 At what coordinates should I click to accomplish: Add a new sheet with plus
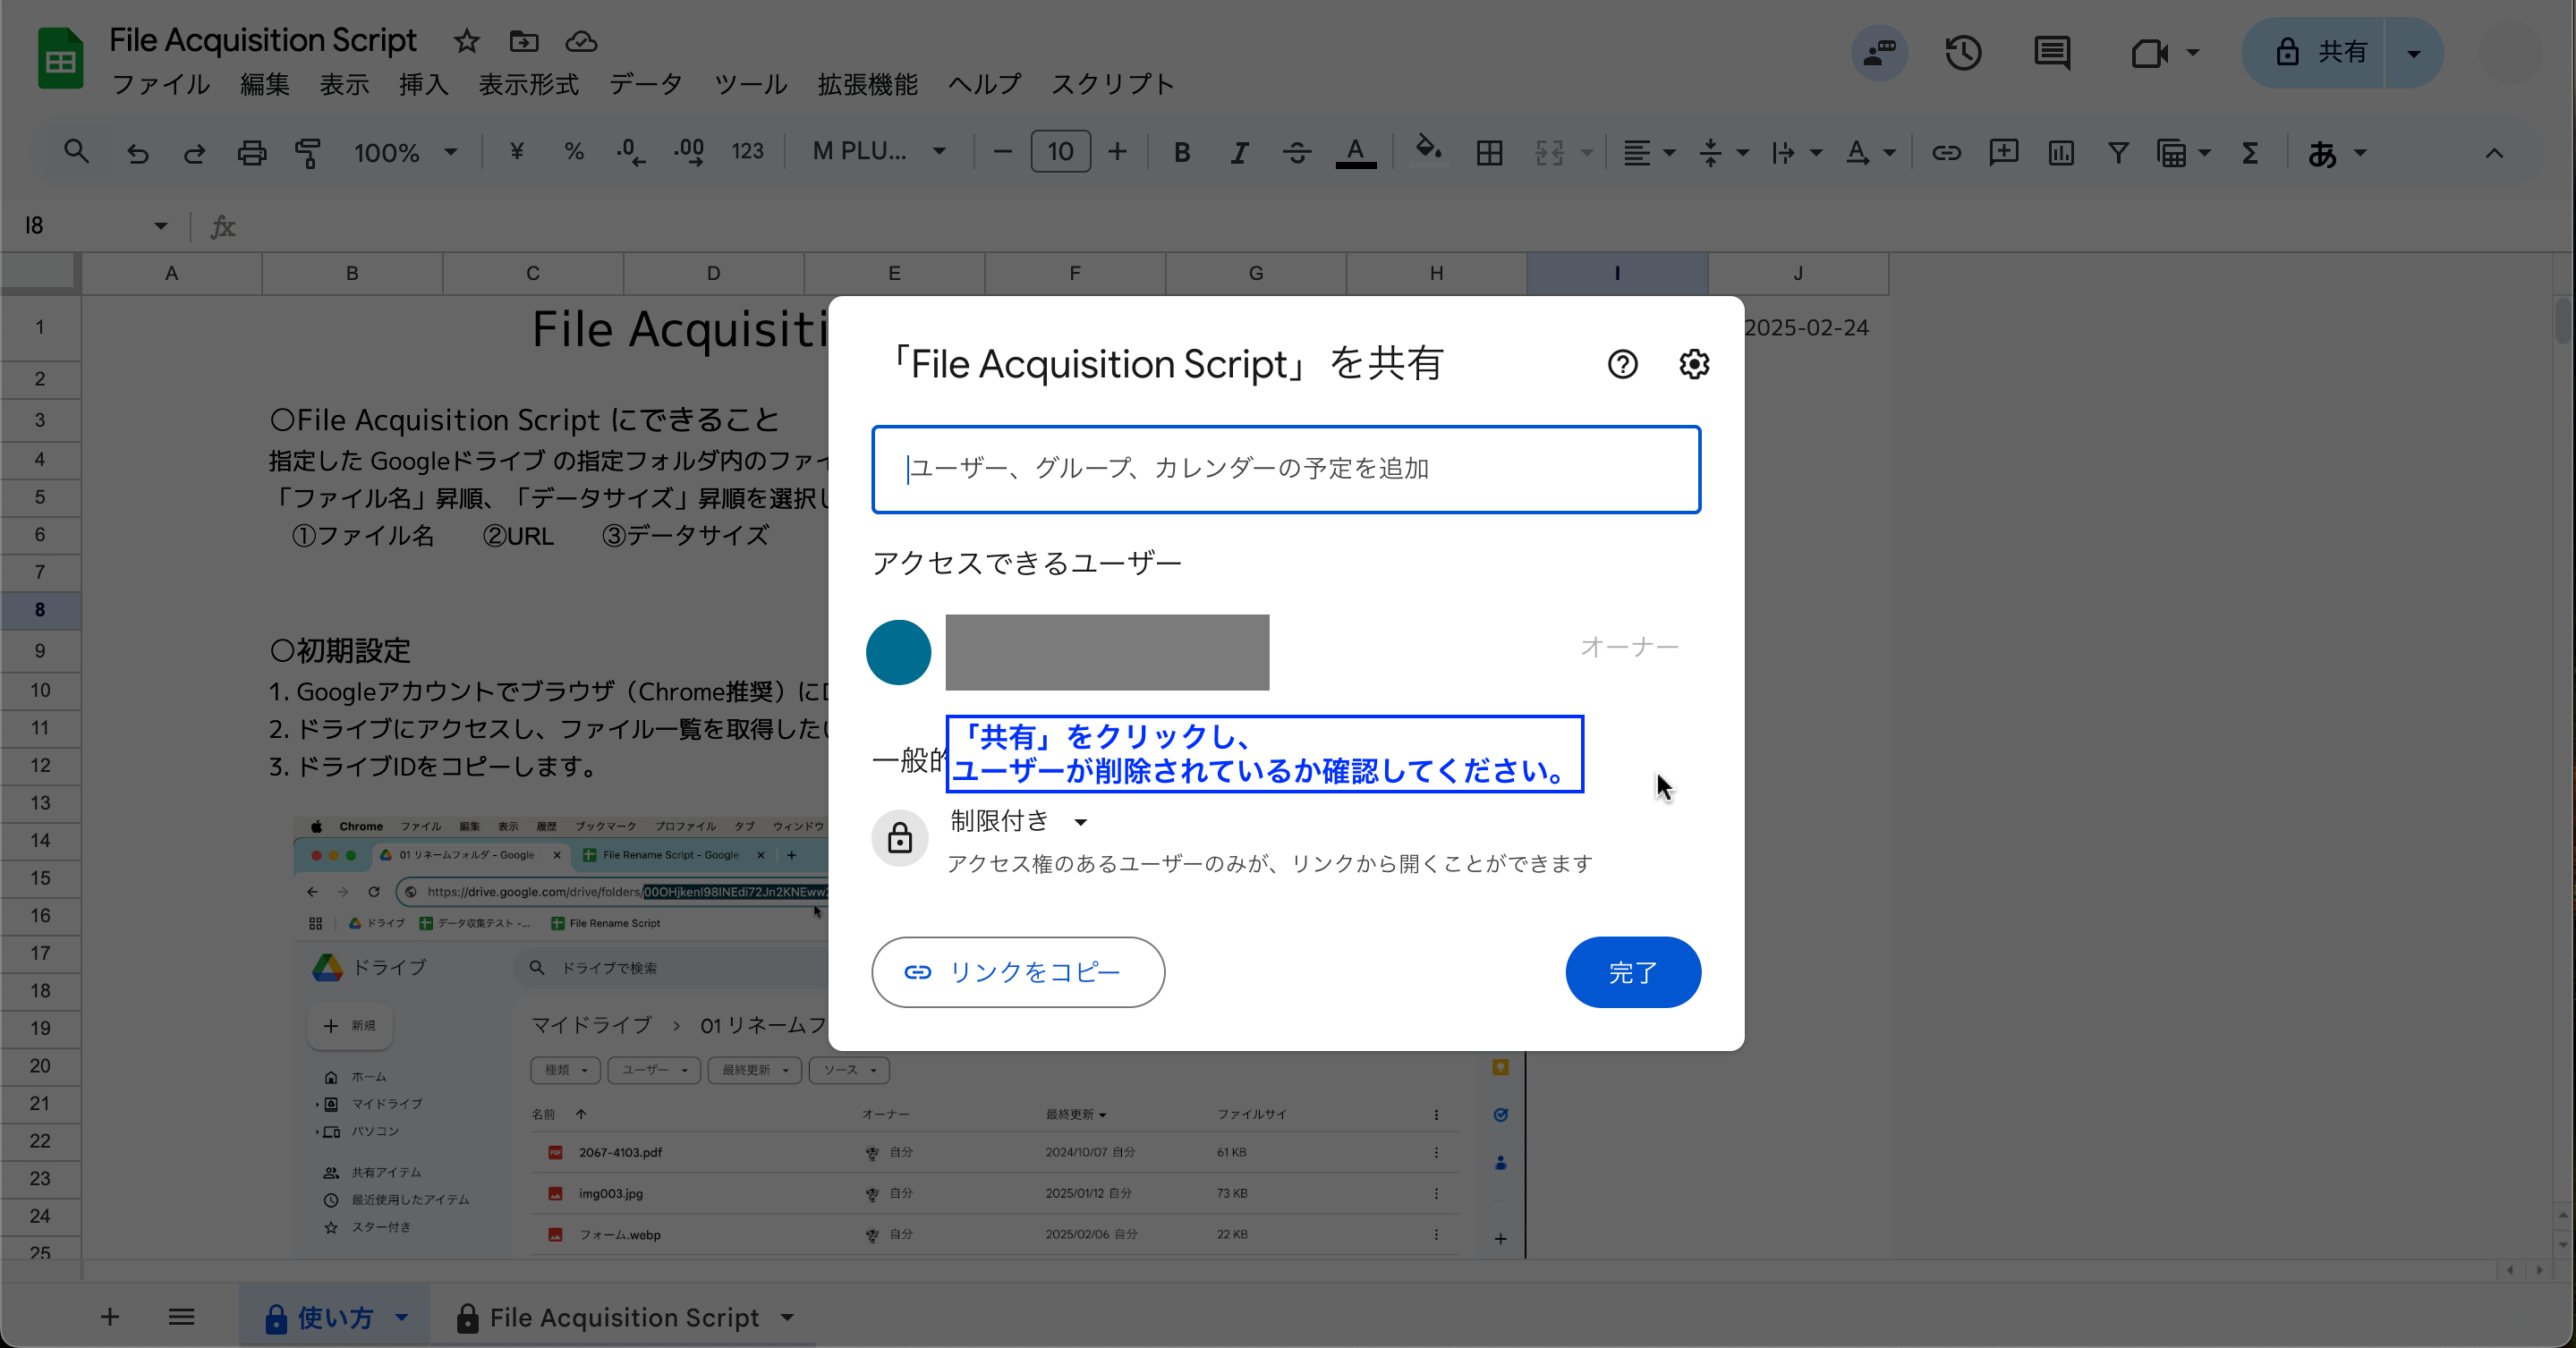110,1317
